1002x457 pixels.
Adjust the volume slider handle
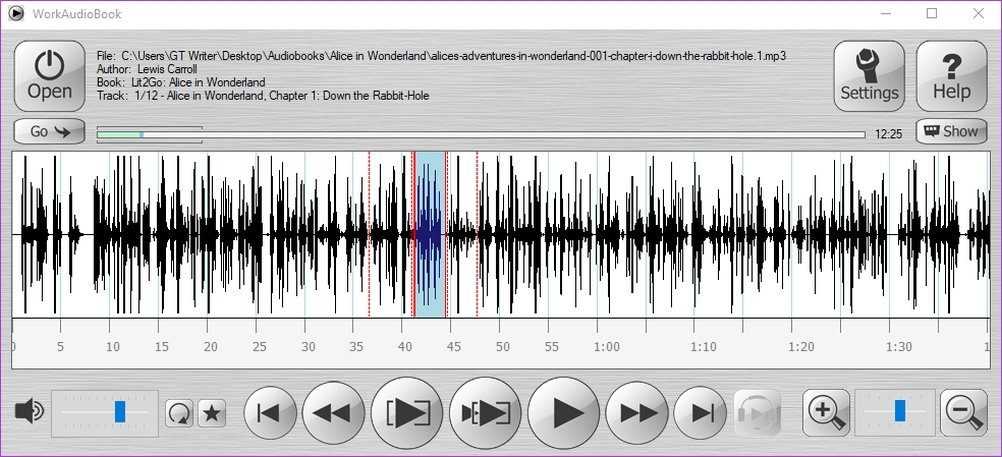(120, 412)
